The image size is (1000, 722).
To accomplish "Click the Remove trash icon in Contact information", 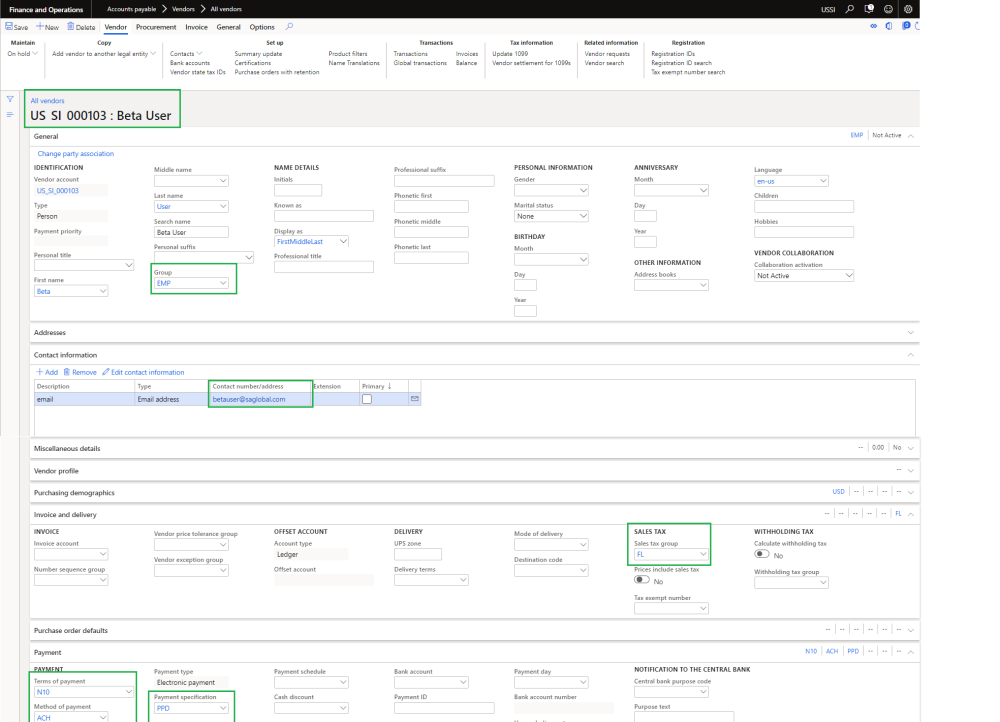I will tap(66, 372).
